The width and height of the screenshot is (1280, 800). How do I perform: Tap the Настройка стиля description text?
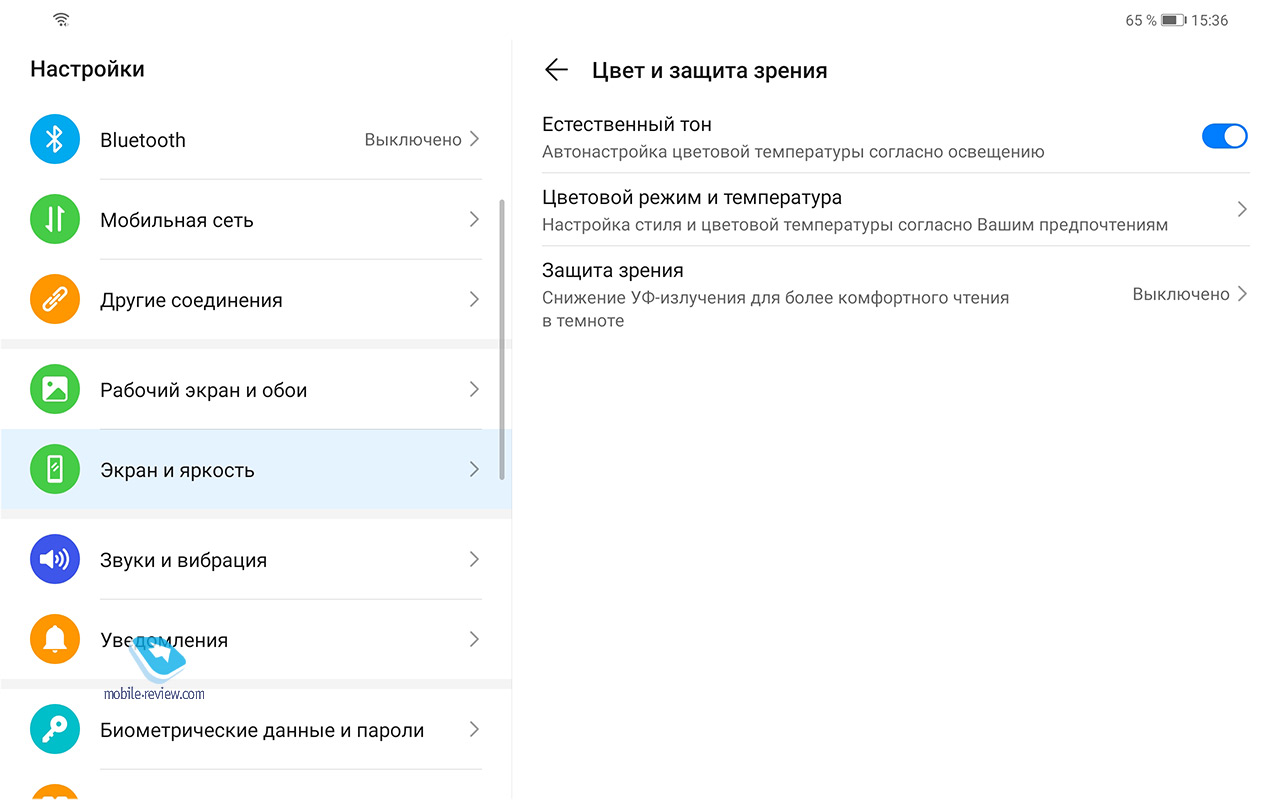(x=855, y=225)
